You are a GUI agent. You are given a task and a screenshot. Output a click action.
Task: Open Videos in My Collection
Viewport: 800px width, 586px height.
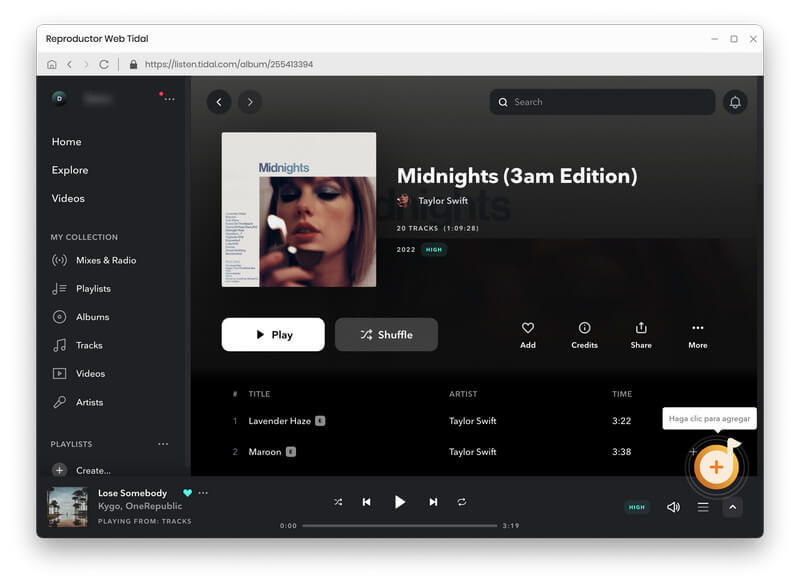tap(79, 373)
